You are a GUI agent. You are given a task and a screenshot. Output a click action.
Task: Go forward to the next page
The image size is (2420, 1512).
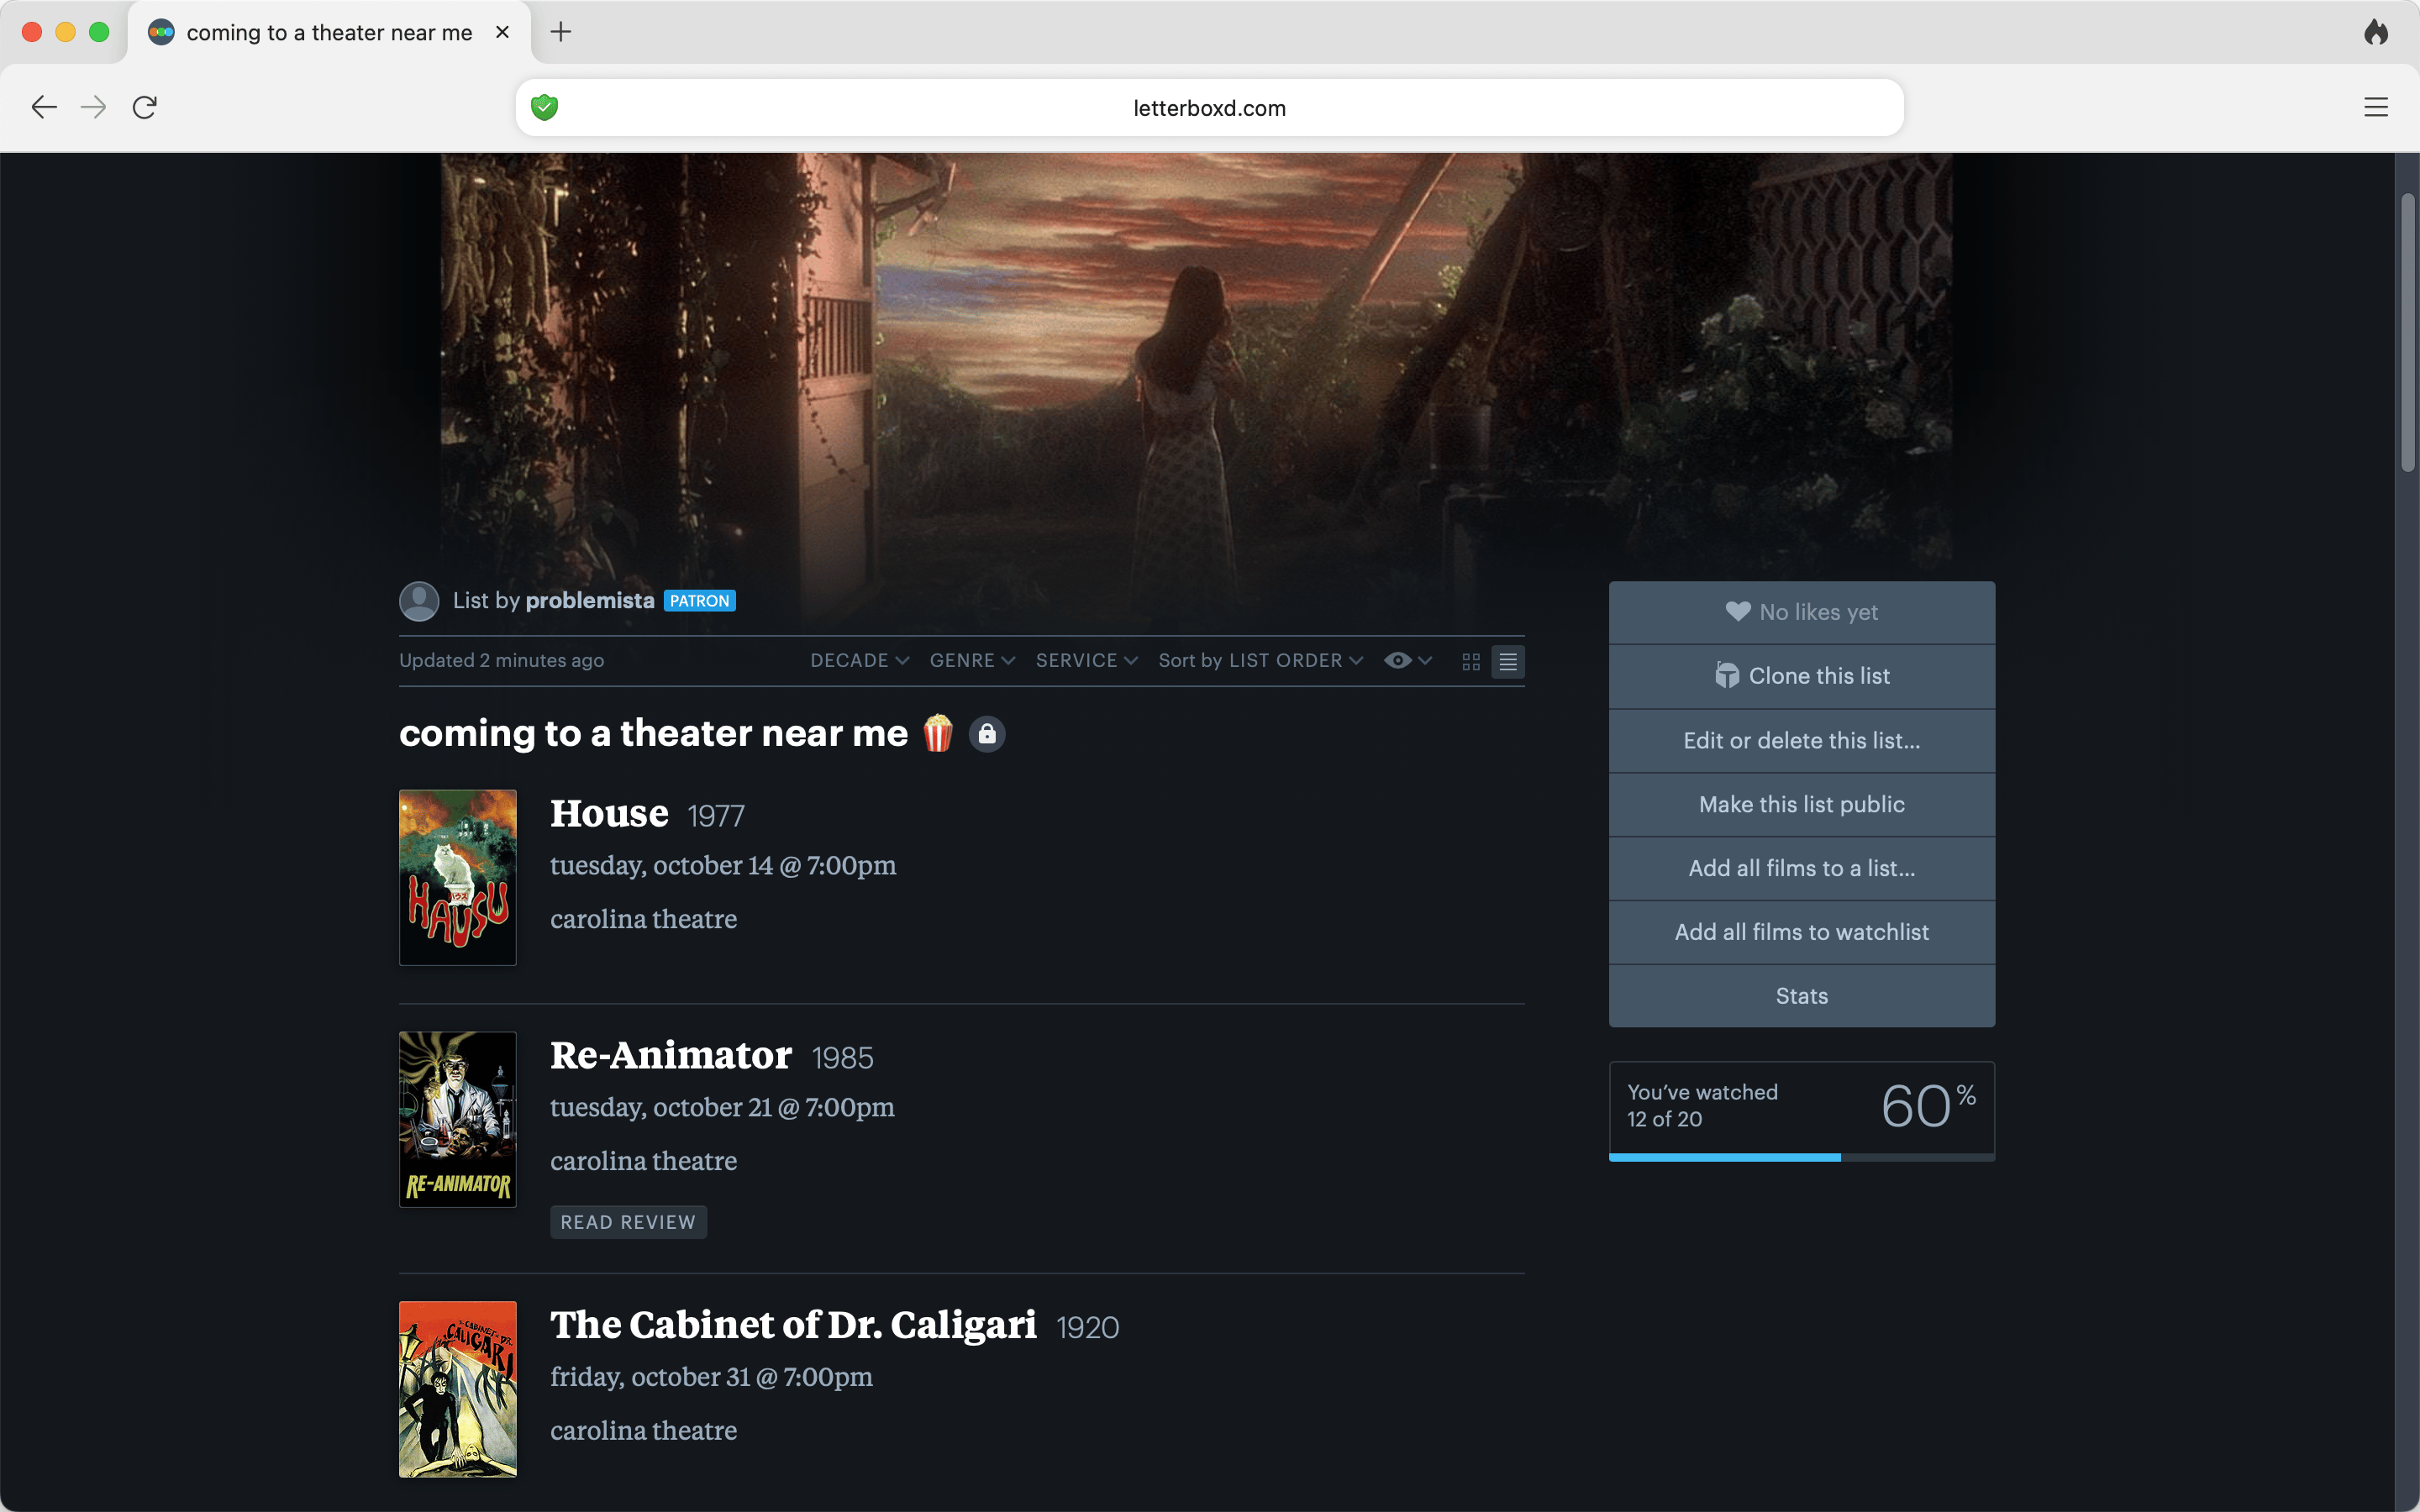point(94,107)
